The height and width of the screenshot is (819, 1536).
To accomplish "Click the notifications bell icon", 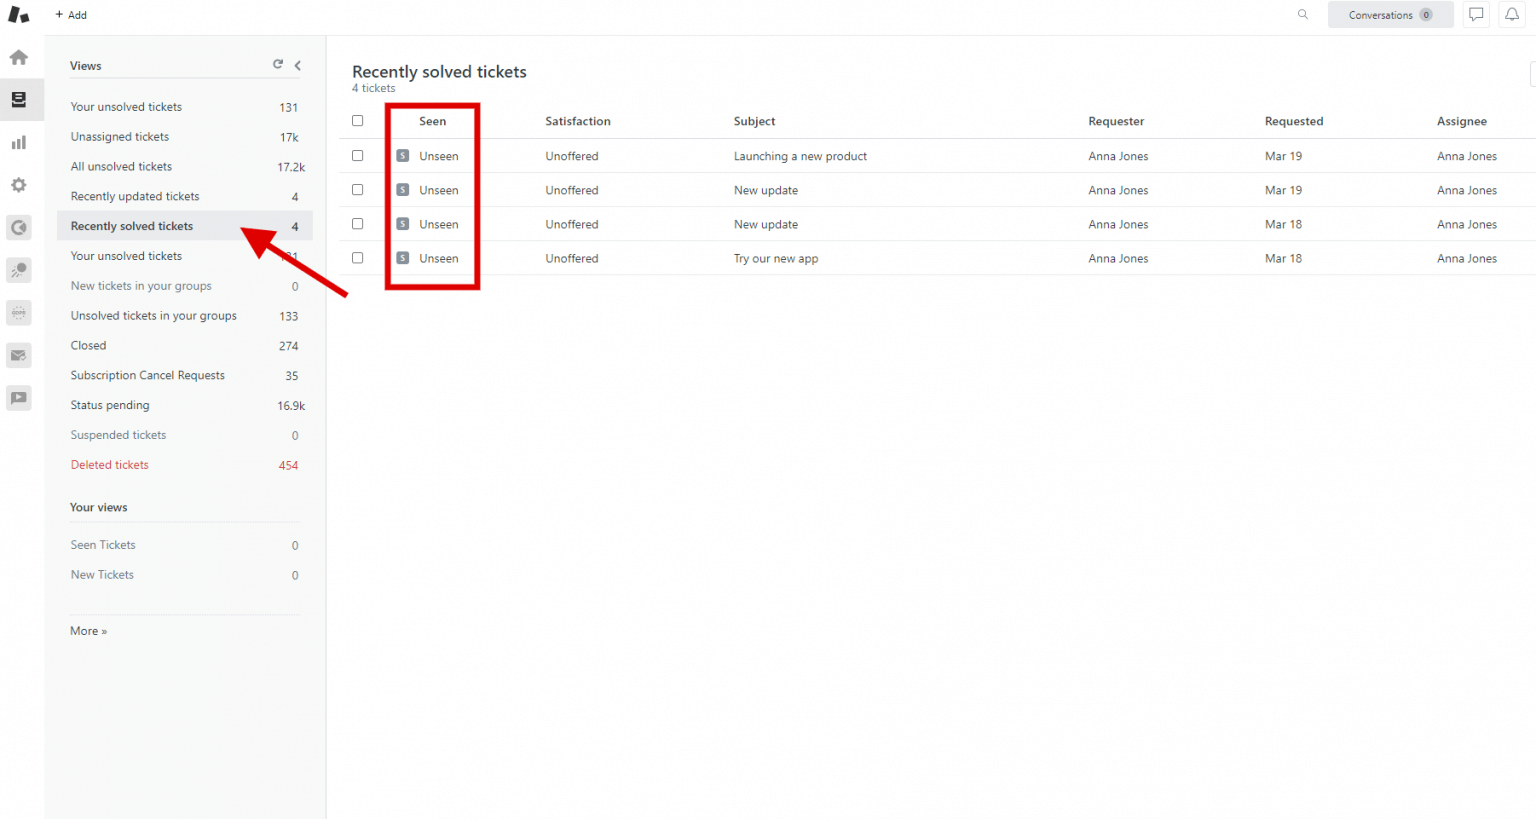I will [x=1512, y=14].
